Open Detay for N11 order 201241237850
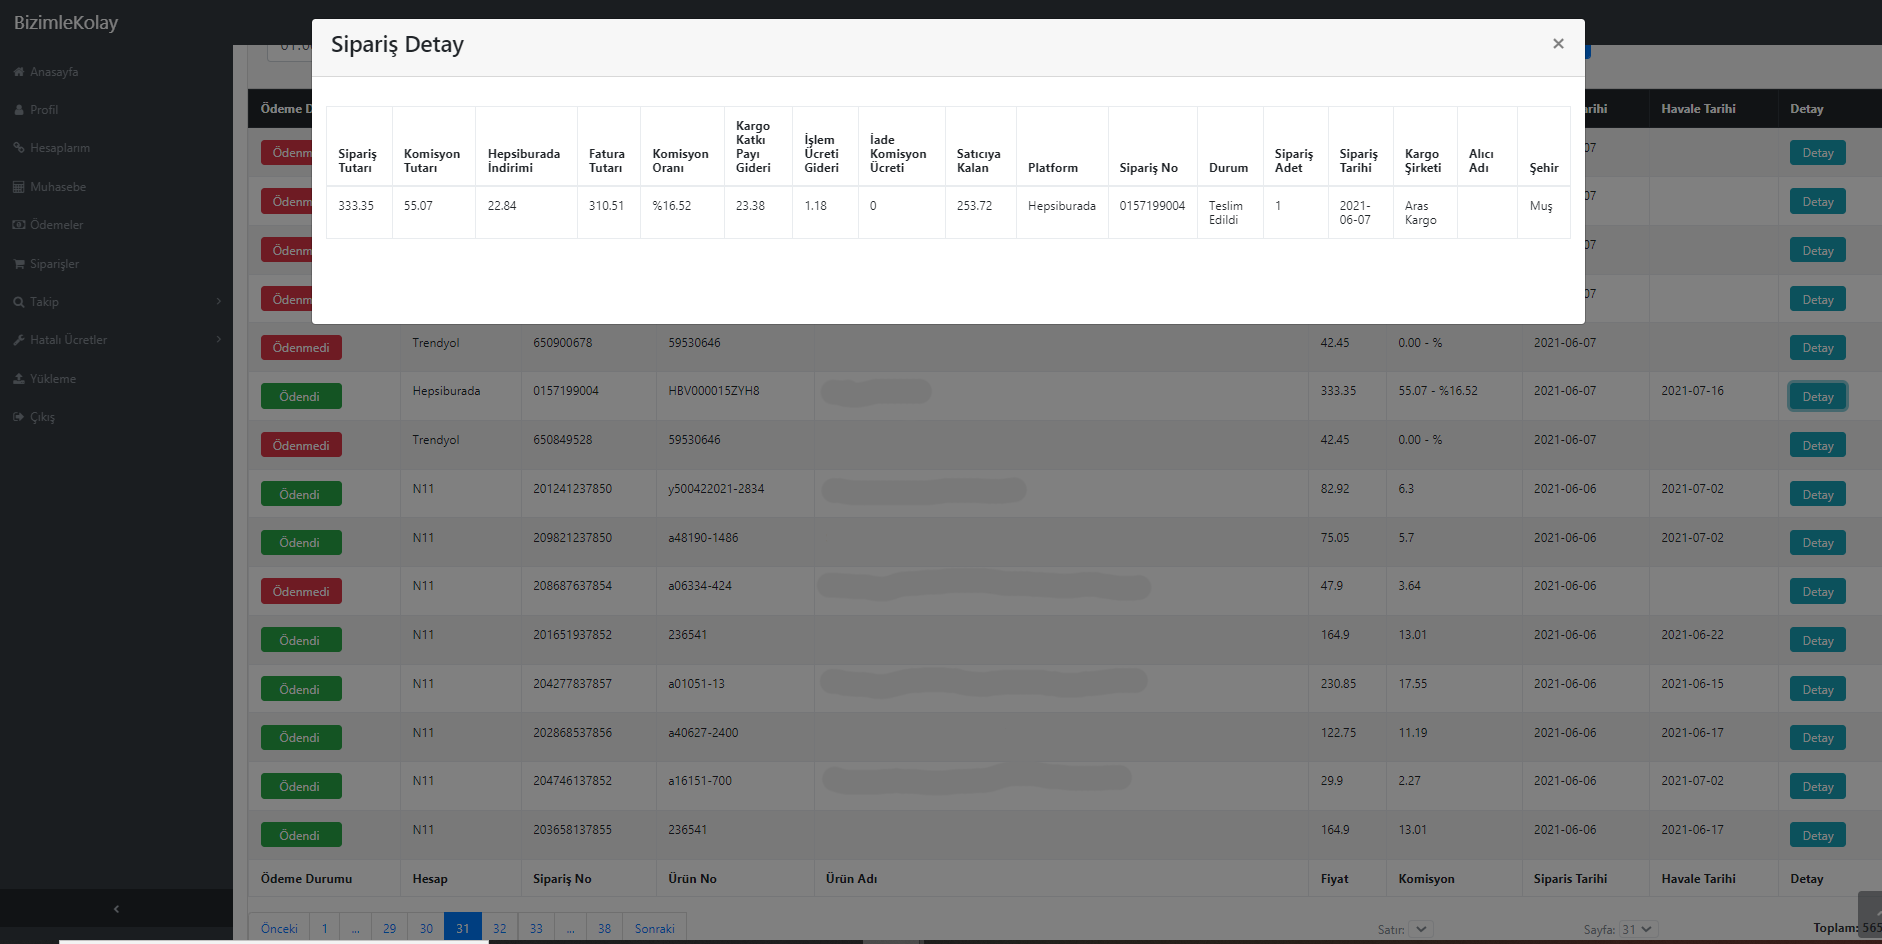This screenshot has width=1882, height=944. (1817, 495)
